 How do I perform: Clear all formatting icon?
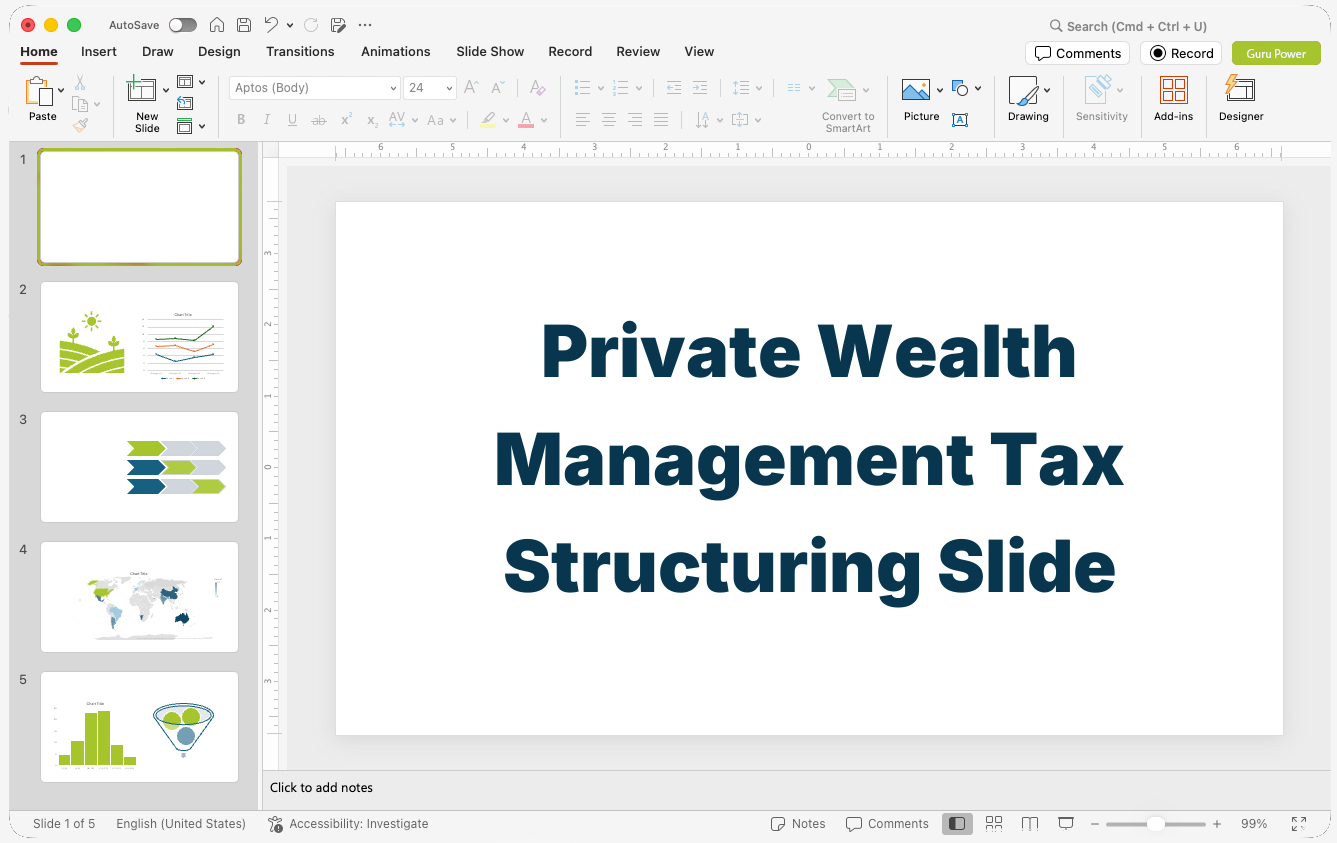[x=537, y=88]
